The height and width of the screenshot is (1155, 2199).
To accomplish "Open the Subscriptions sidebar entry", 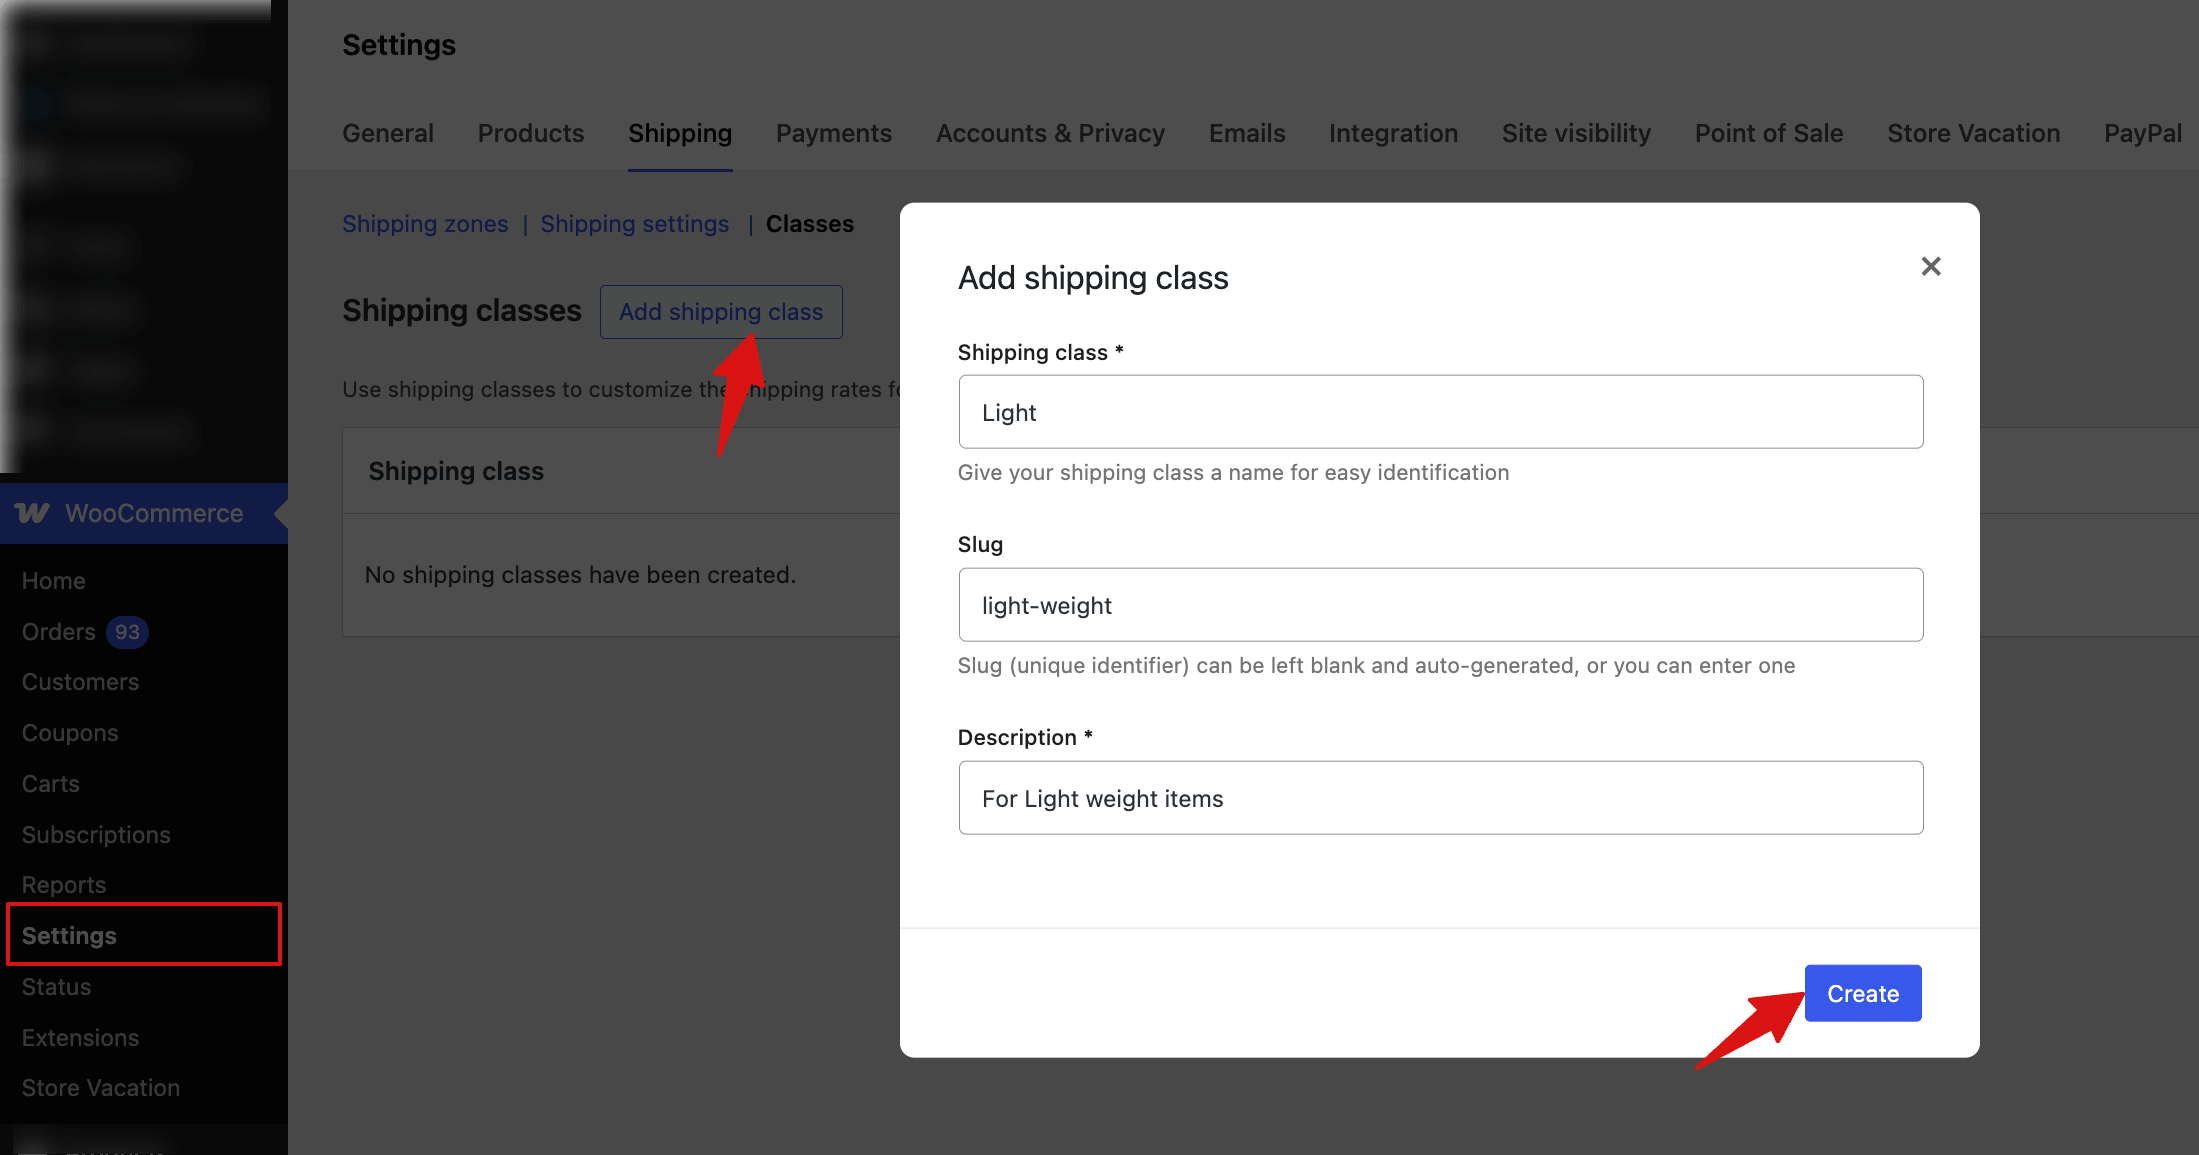I will (x=96, y=834).
